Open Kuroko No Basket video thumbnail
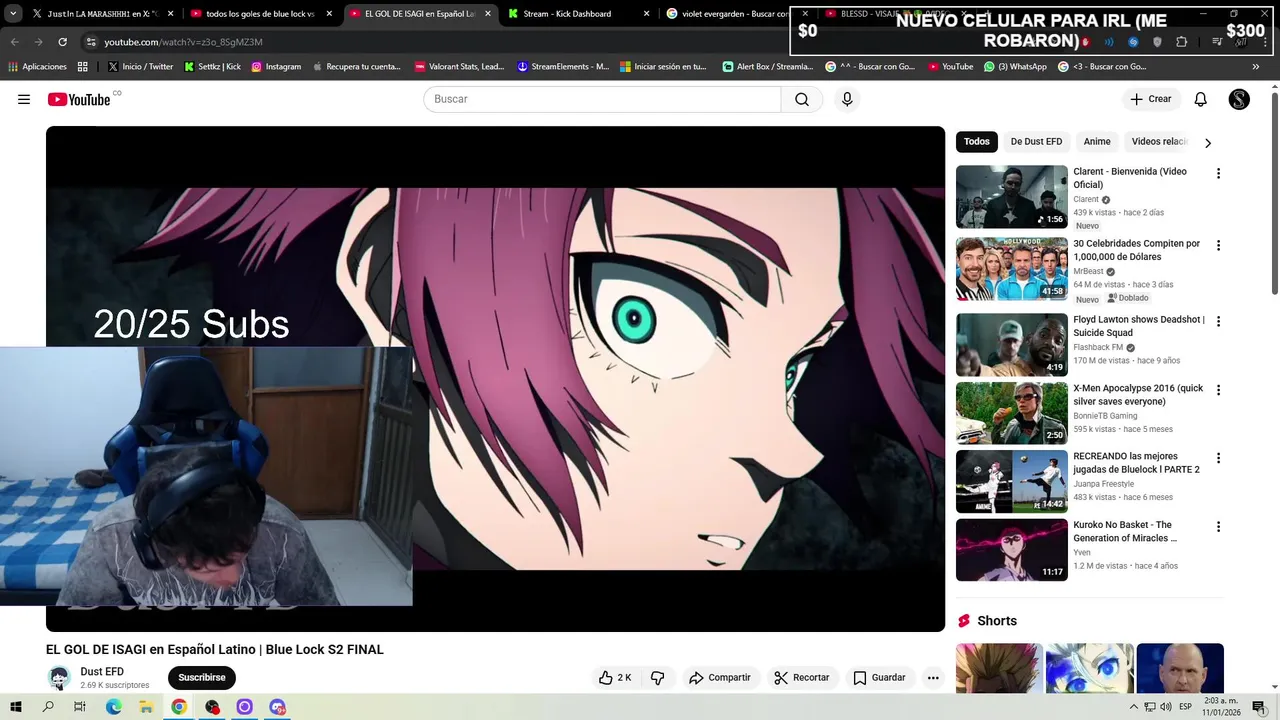Screen dimensions: 1280x720 click(x=1012, y=550)
